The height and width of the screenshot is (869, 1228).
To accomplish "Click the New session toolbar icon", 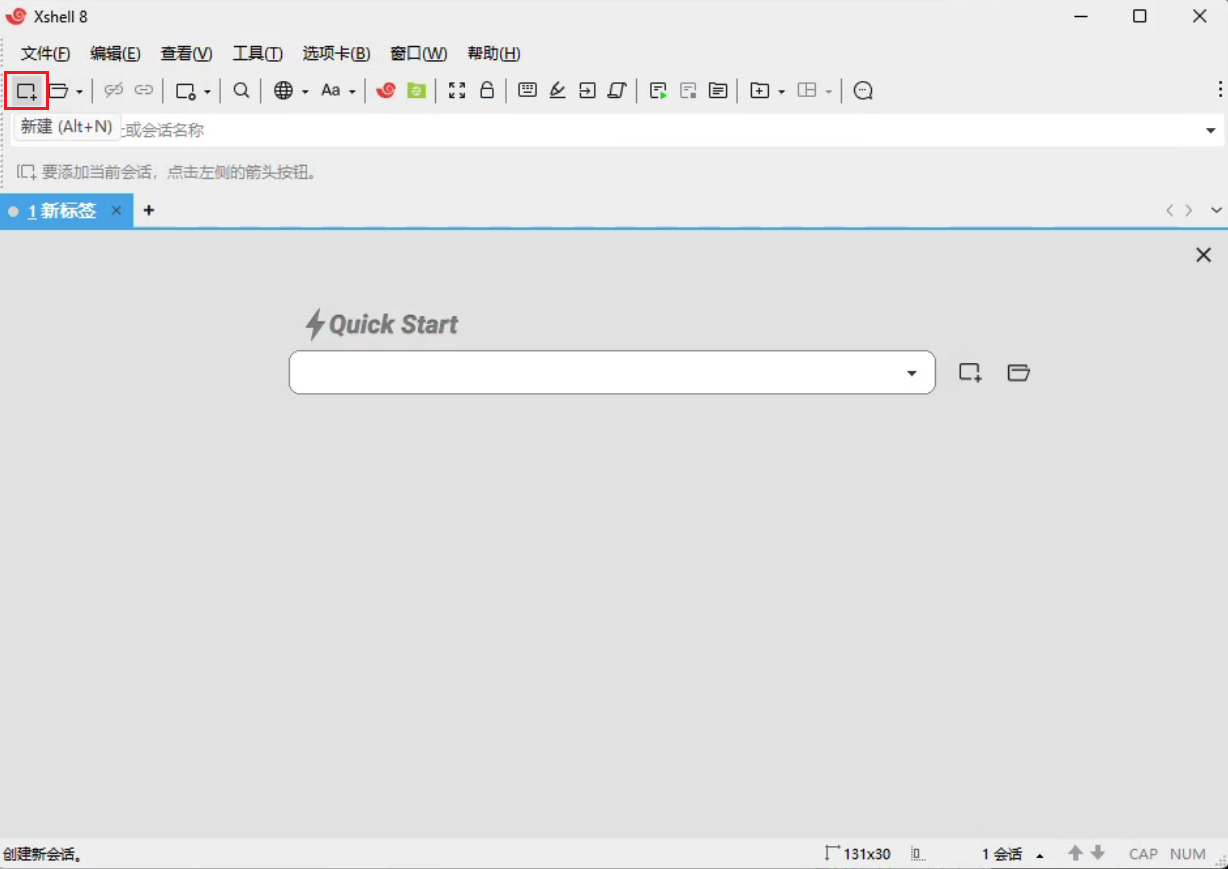I will point(26,91).
